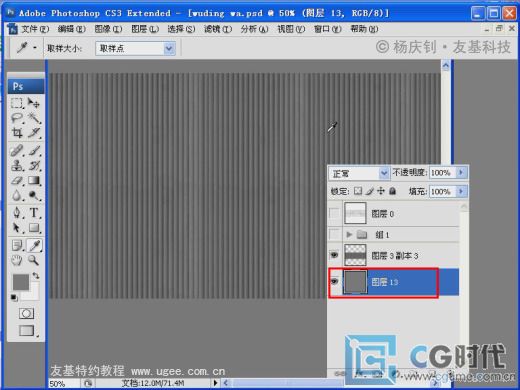Click horizontal scrollbar left arrow

(226, 383)
